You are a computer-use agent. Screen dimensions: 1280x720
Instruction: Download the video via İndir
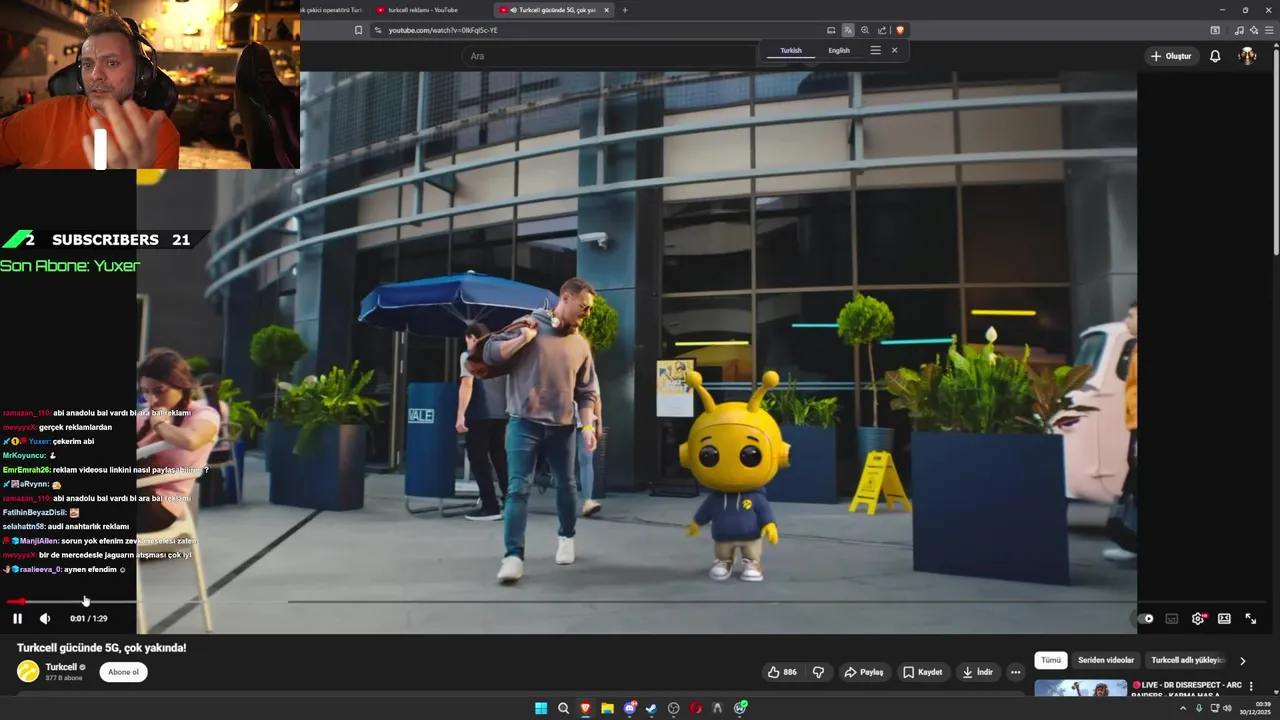point(977,672)
